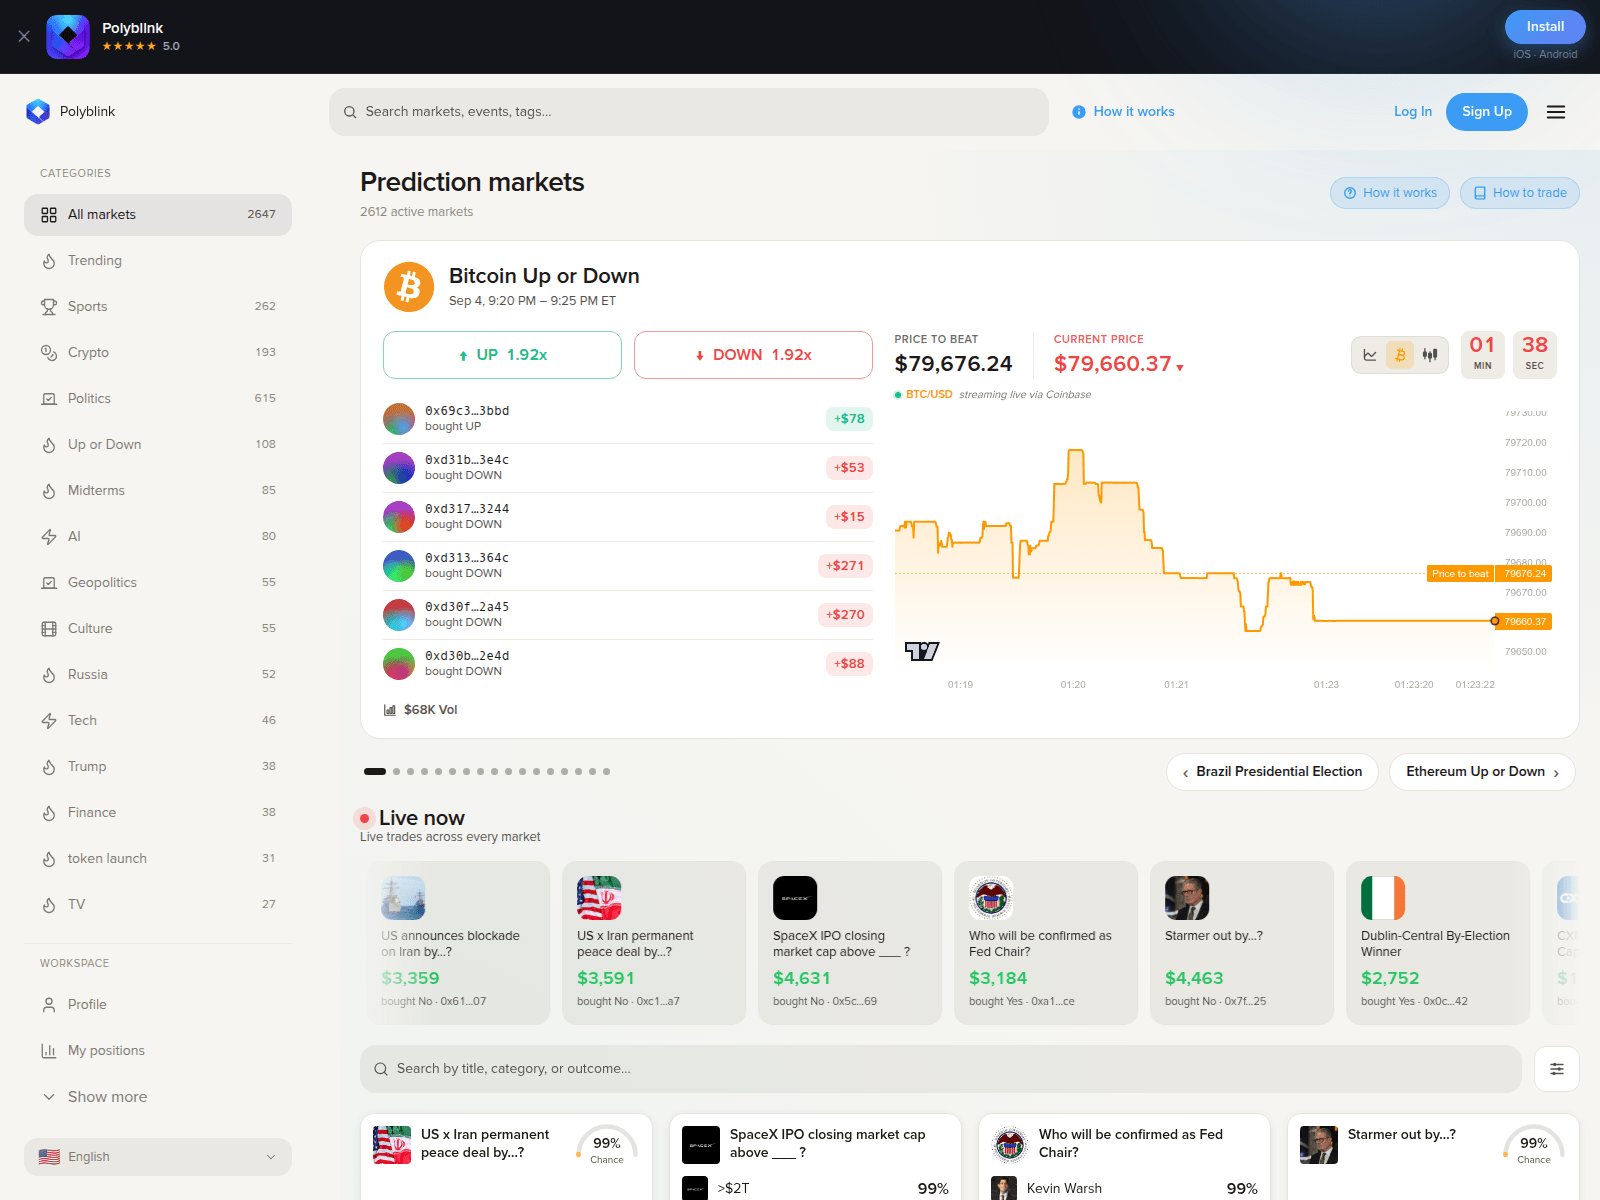Open US x Iran peace deal market tile
The height and width of the screenshot is (1200, 1600).
506,1156
